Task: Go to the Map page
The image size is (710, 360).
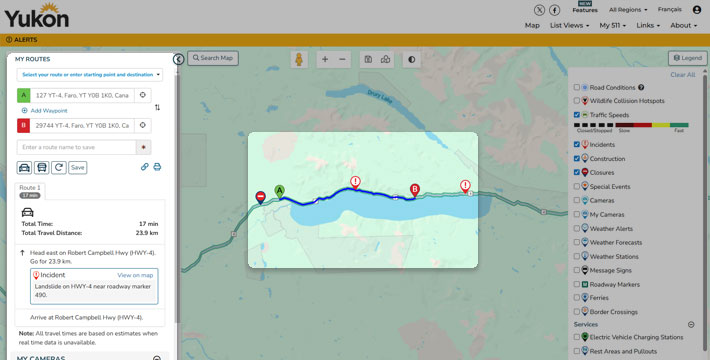Action: [532, 25]
